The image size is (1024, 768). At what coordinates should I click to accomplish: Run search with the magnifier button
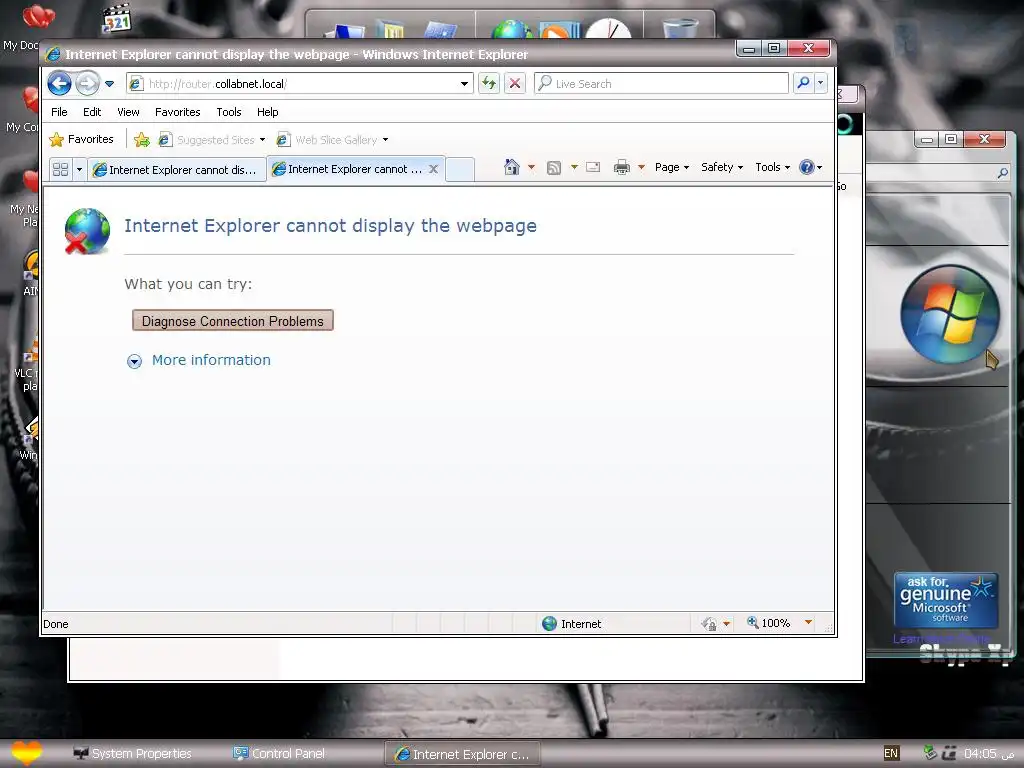coord(803,83)
